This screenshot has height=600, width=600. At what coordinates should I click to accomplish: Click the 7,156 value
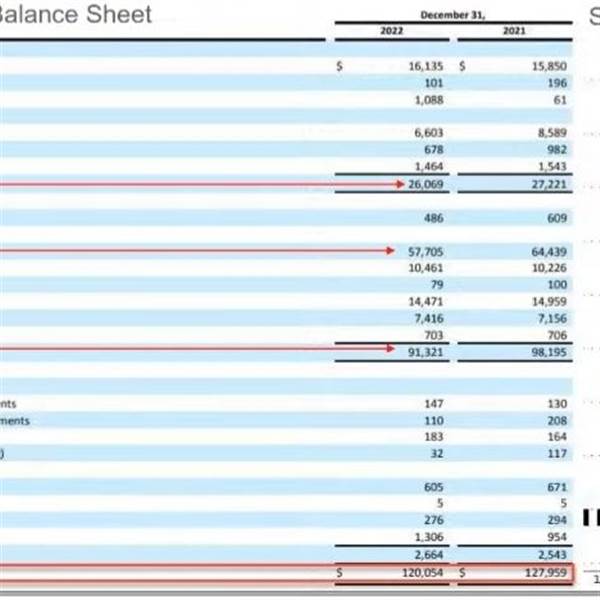click(x=553, y=319)
